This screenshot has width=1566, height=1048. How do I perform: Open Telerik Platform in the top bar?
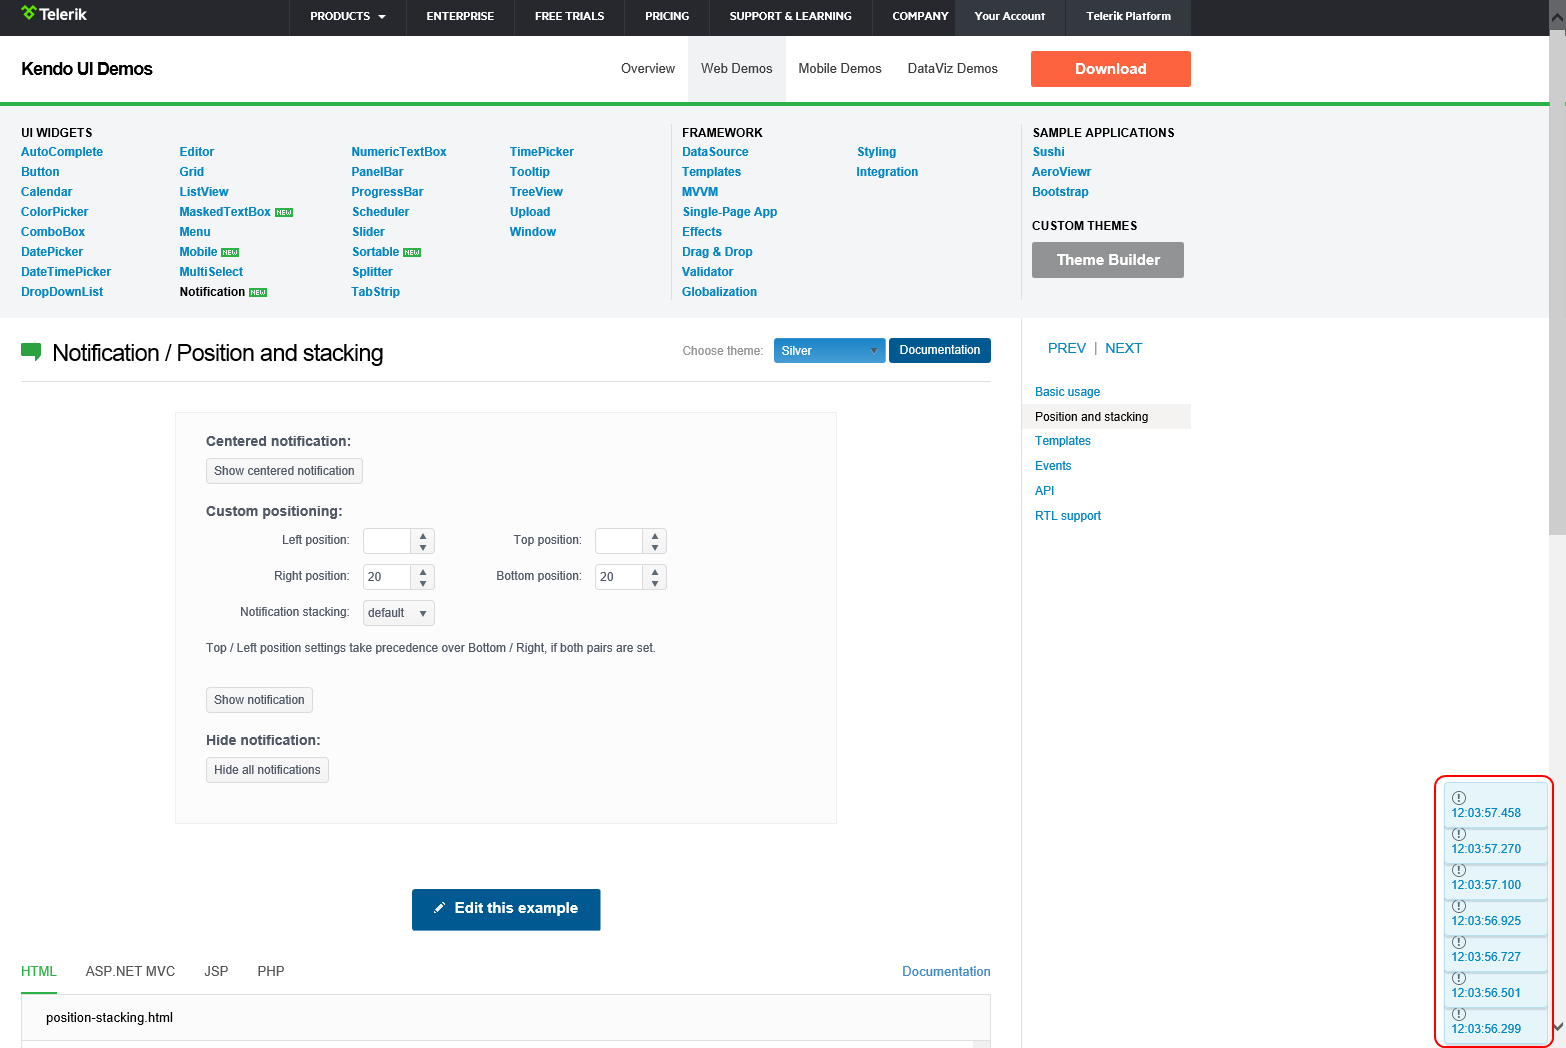coord(1128,16)
